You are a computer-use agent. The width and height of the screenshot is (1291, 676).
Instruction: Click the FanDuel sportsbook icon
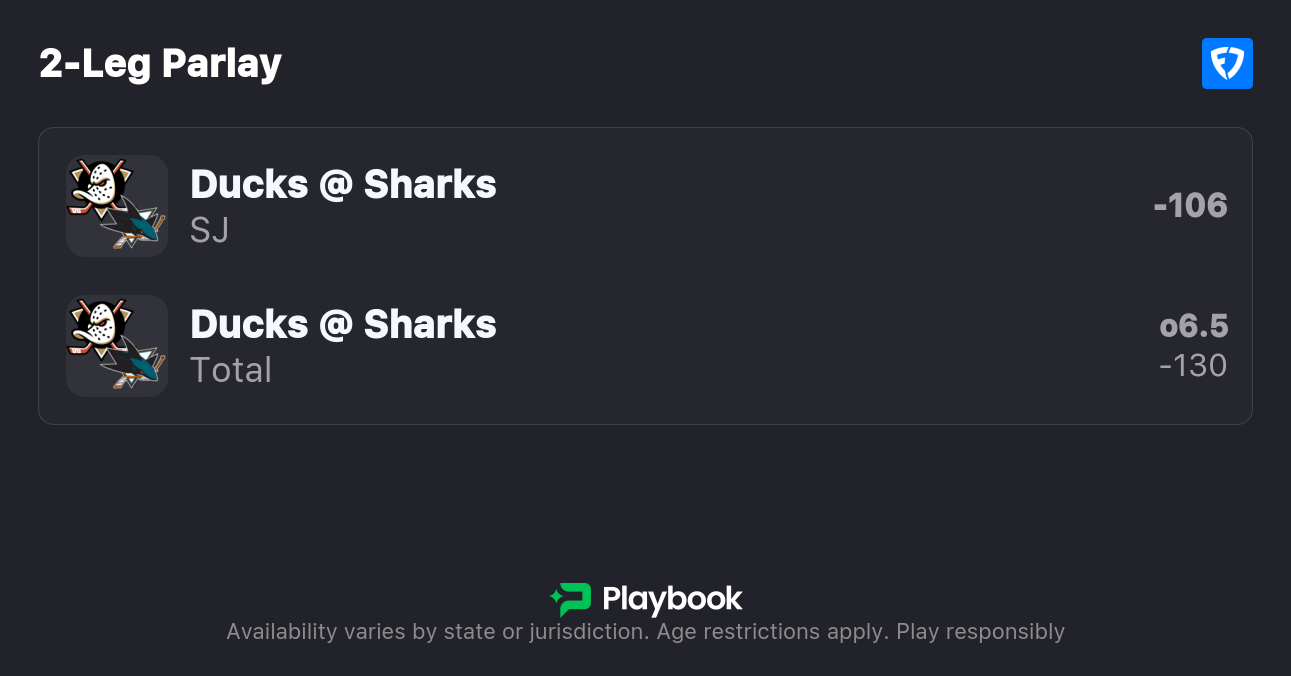(x=1227, y=64)
